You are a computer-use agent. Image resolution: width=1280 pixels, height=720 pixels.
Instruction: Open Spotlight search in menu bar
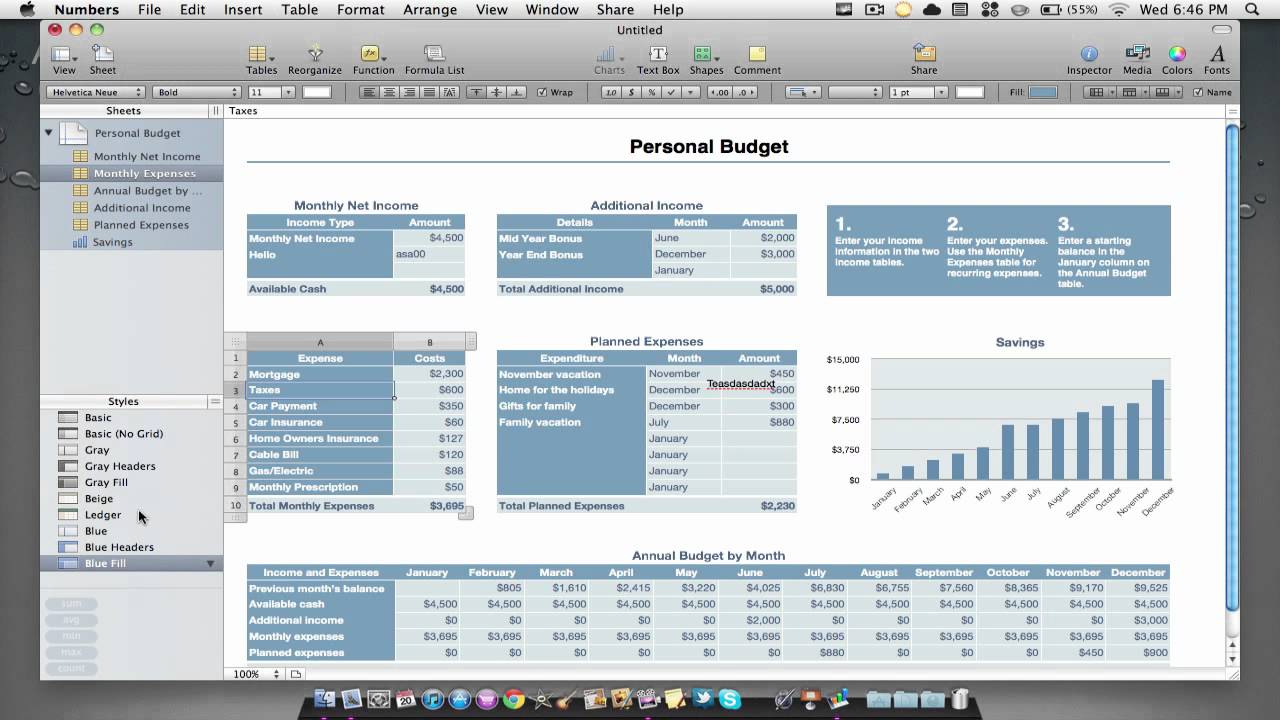pyautogui.click(x=1252, y=9)
